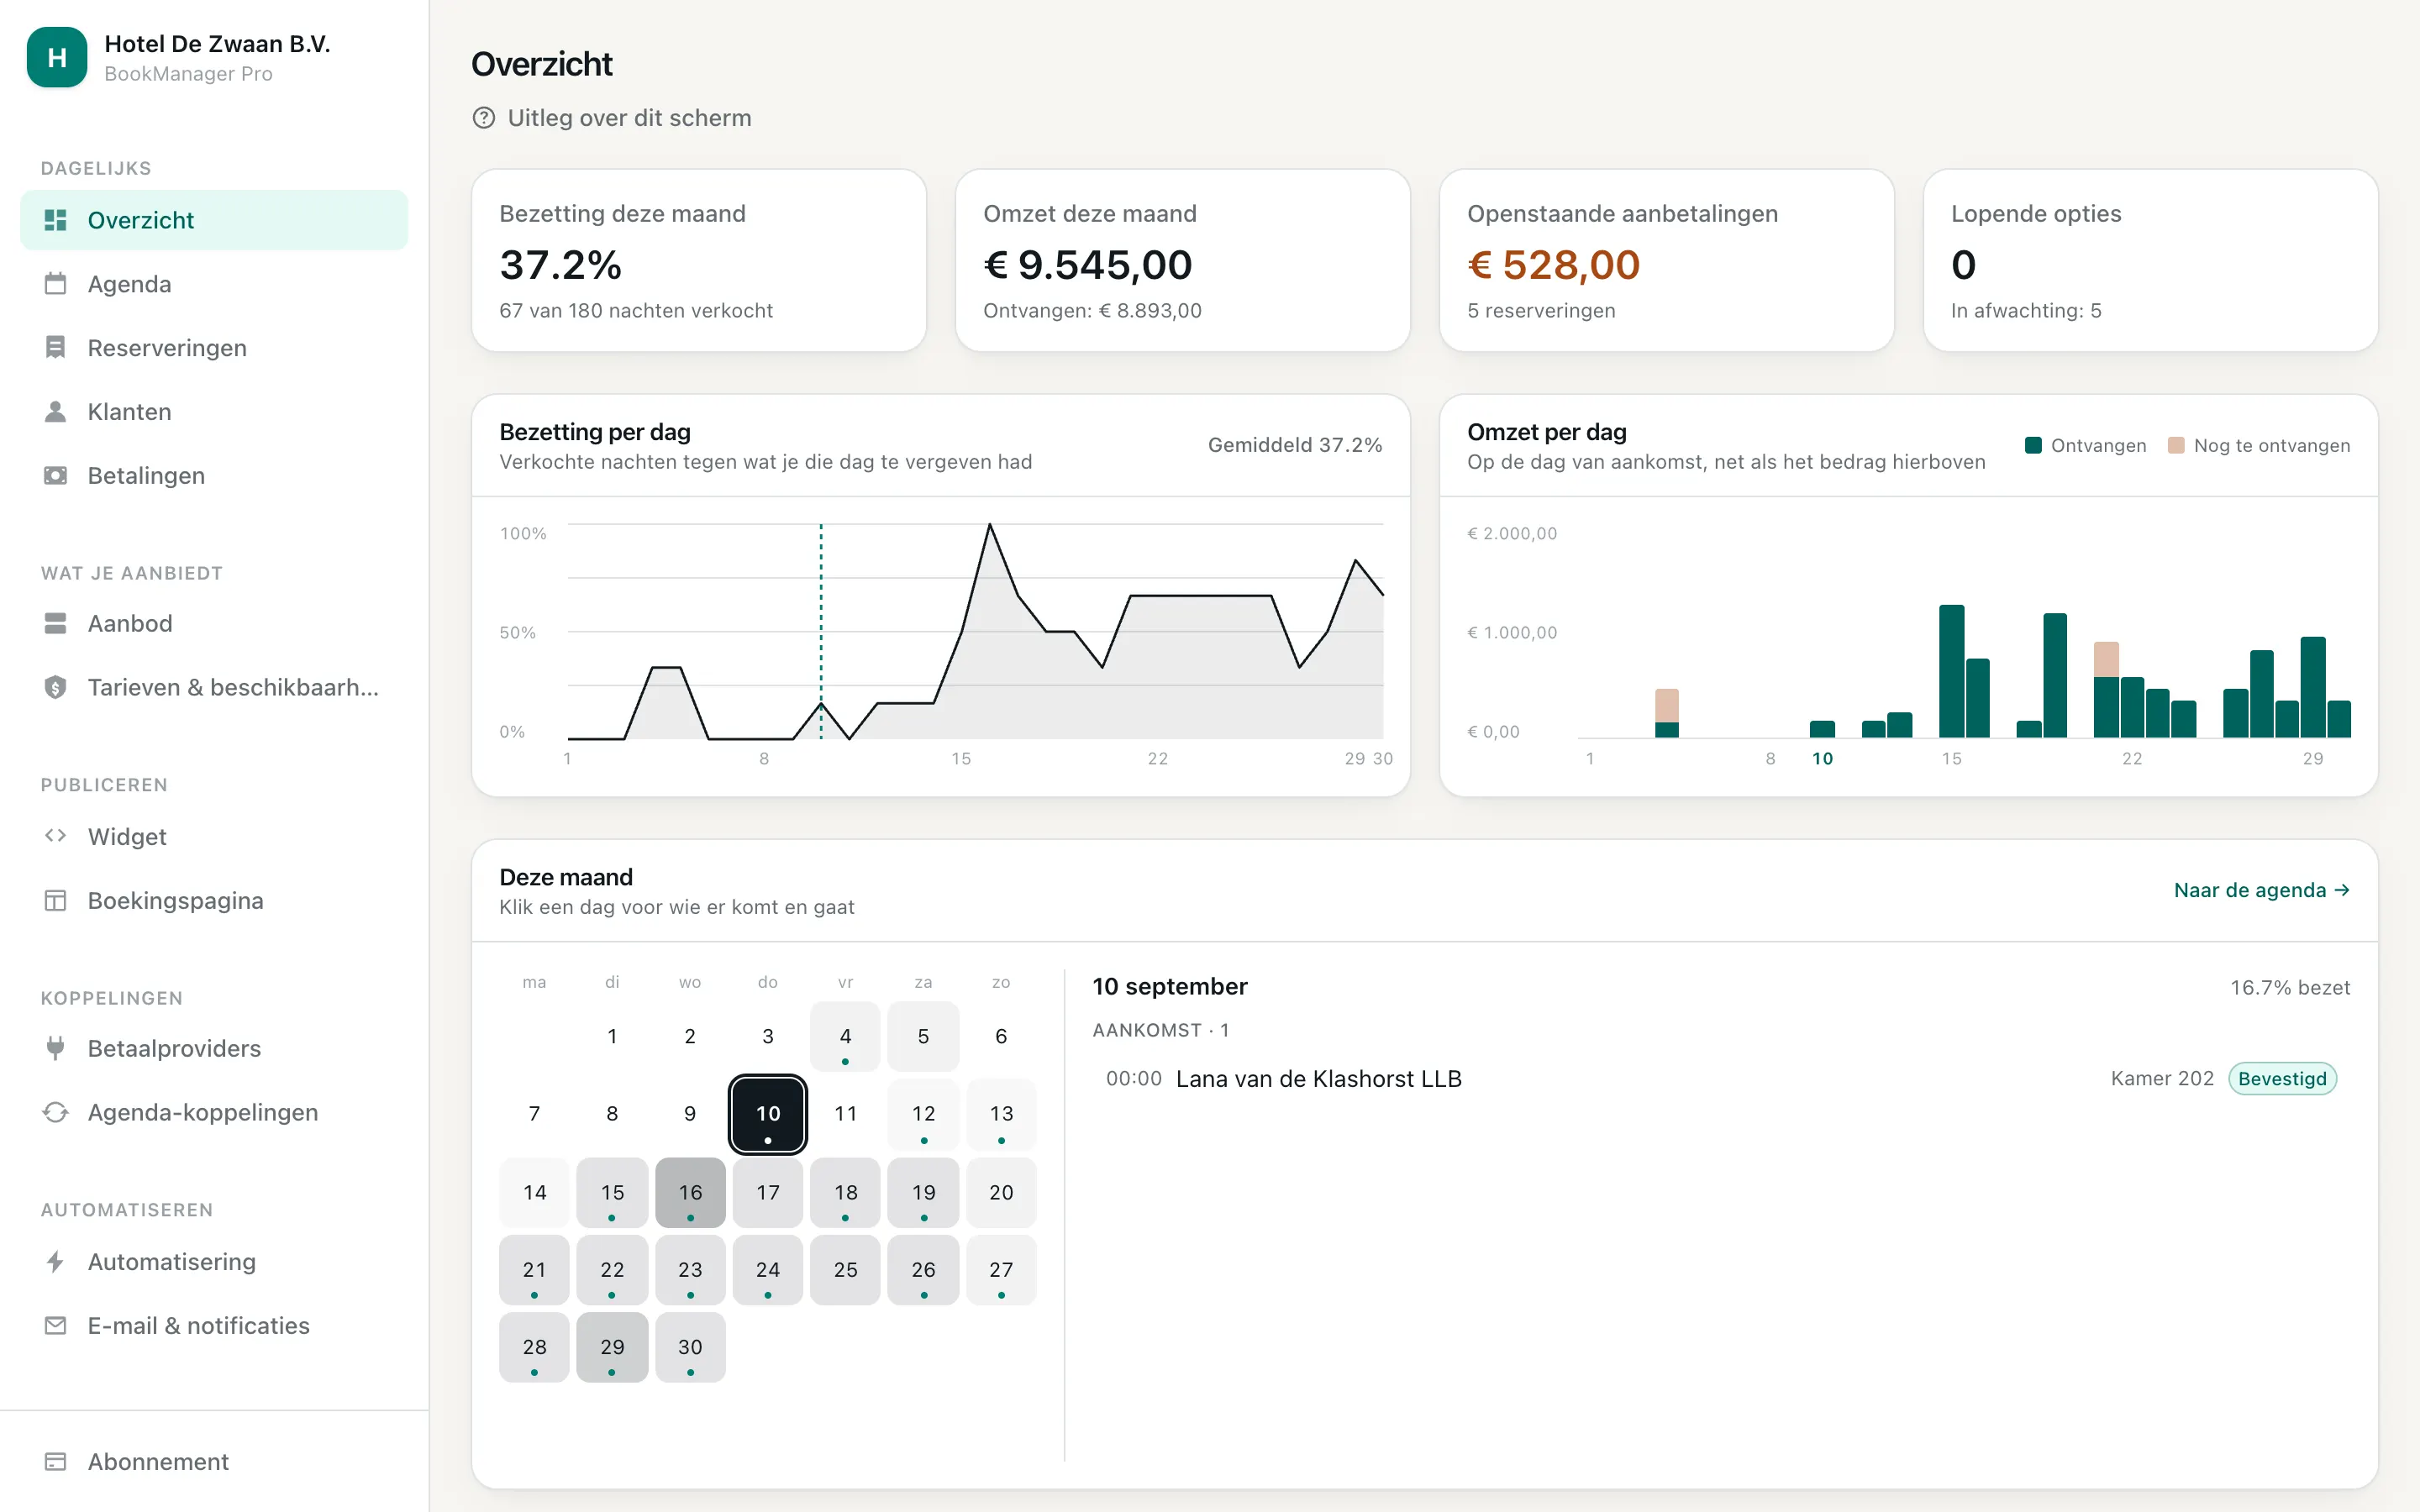Select Klanten in the sidebar
This screenshot has width=2420, height=1512.
tap(214, 412)
